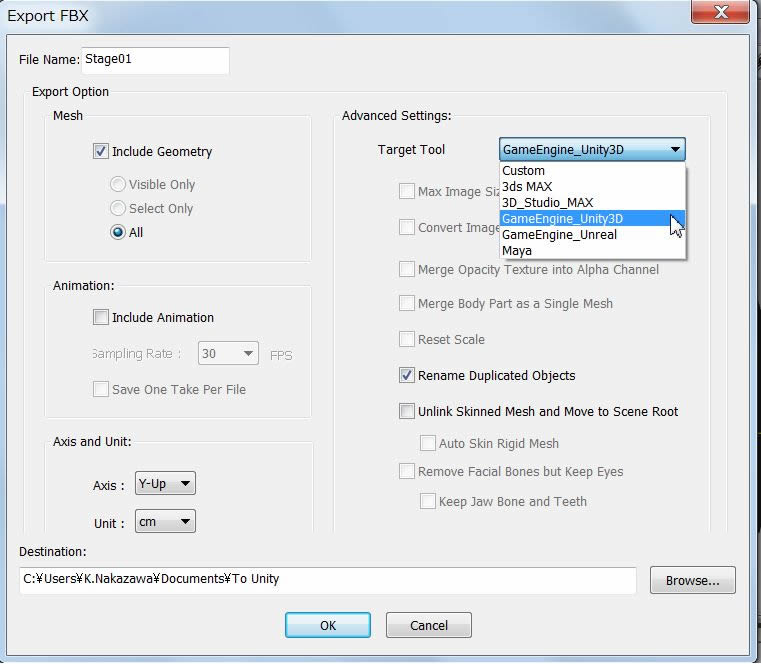761x664 pixels.
Task: Collapse the Target Tool dropdown arrow
Action: (x=676, y=150)
